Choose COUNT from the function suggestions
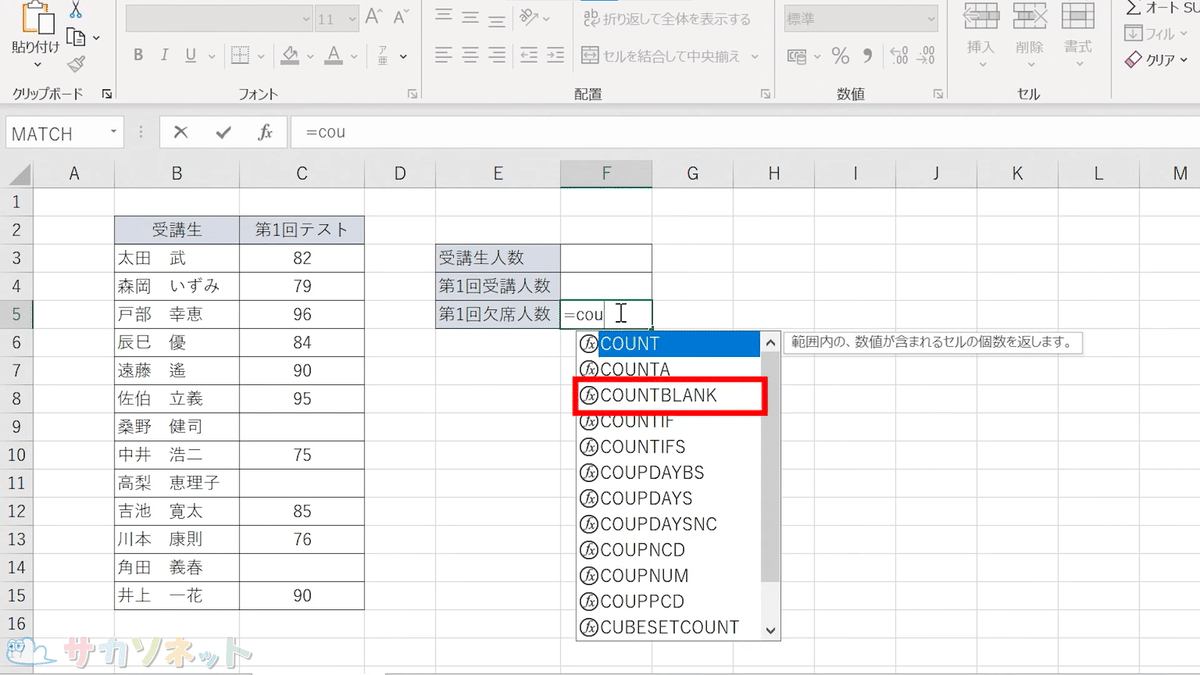 click(669, 344)
